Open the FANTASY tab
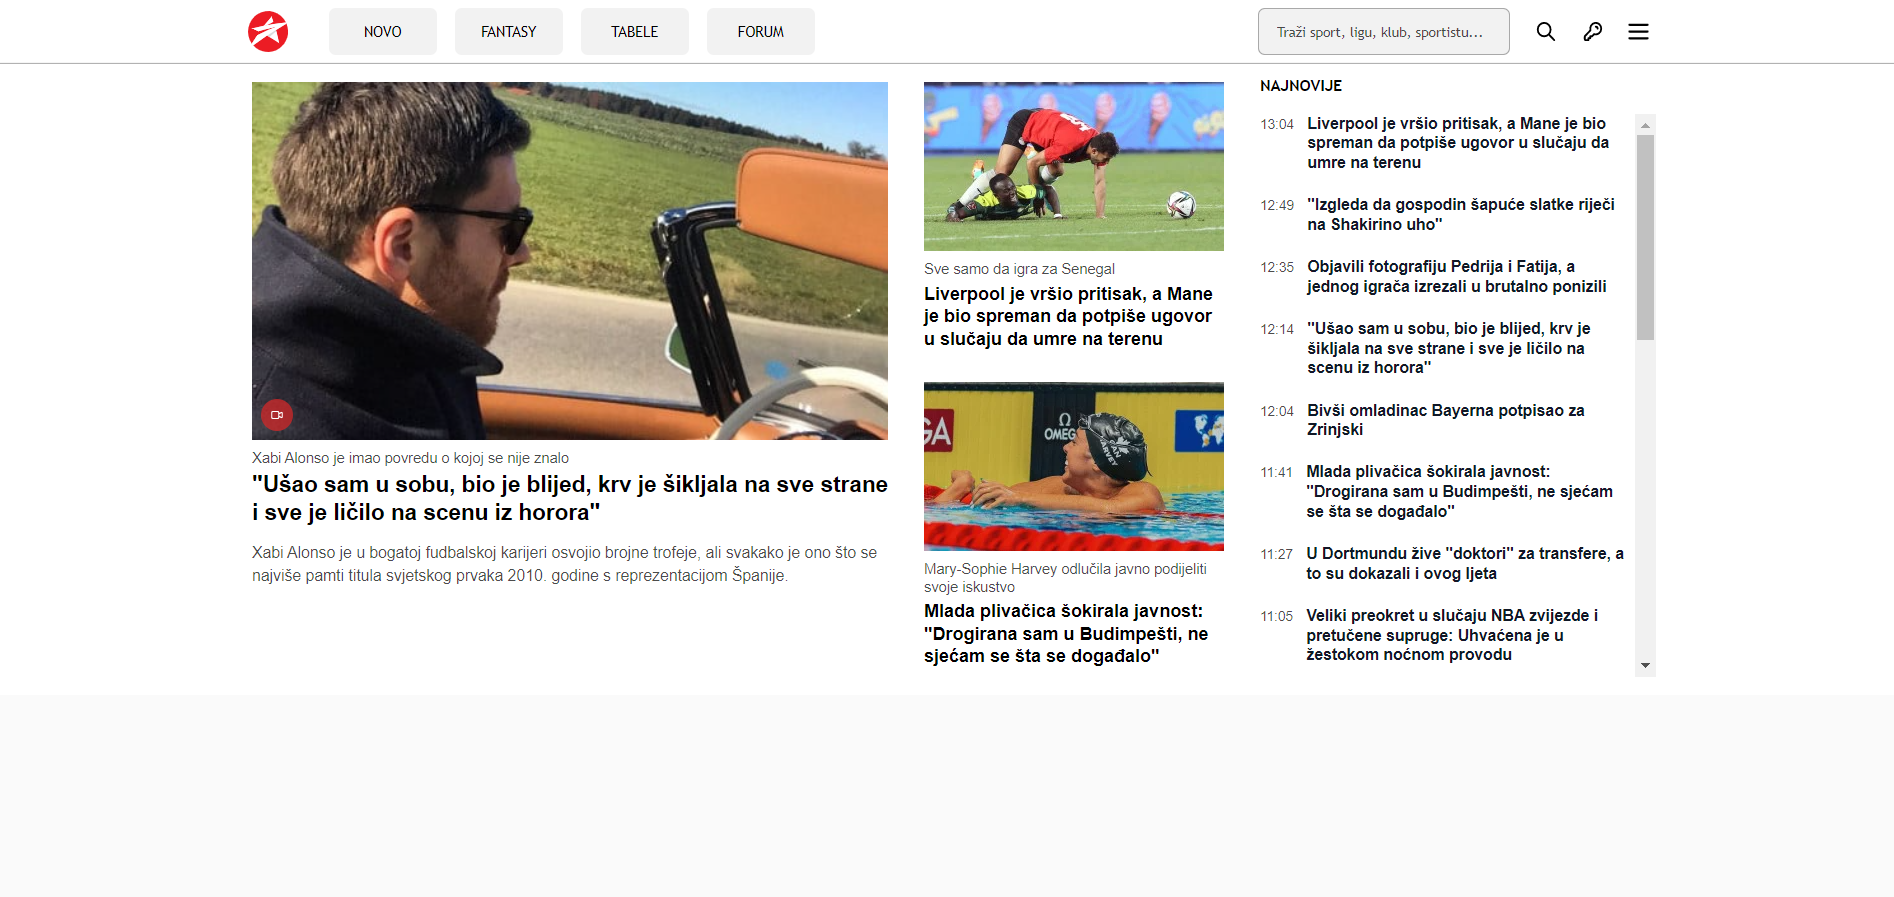The image size is (1894, 897). click(x=509, y=31)
